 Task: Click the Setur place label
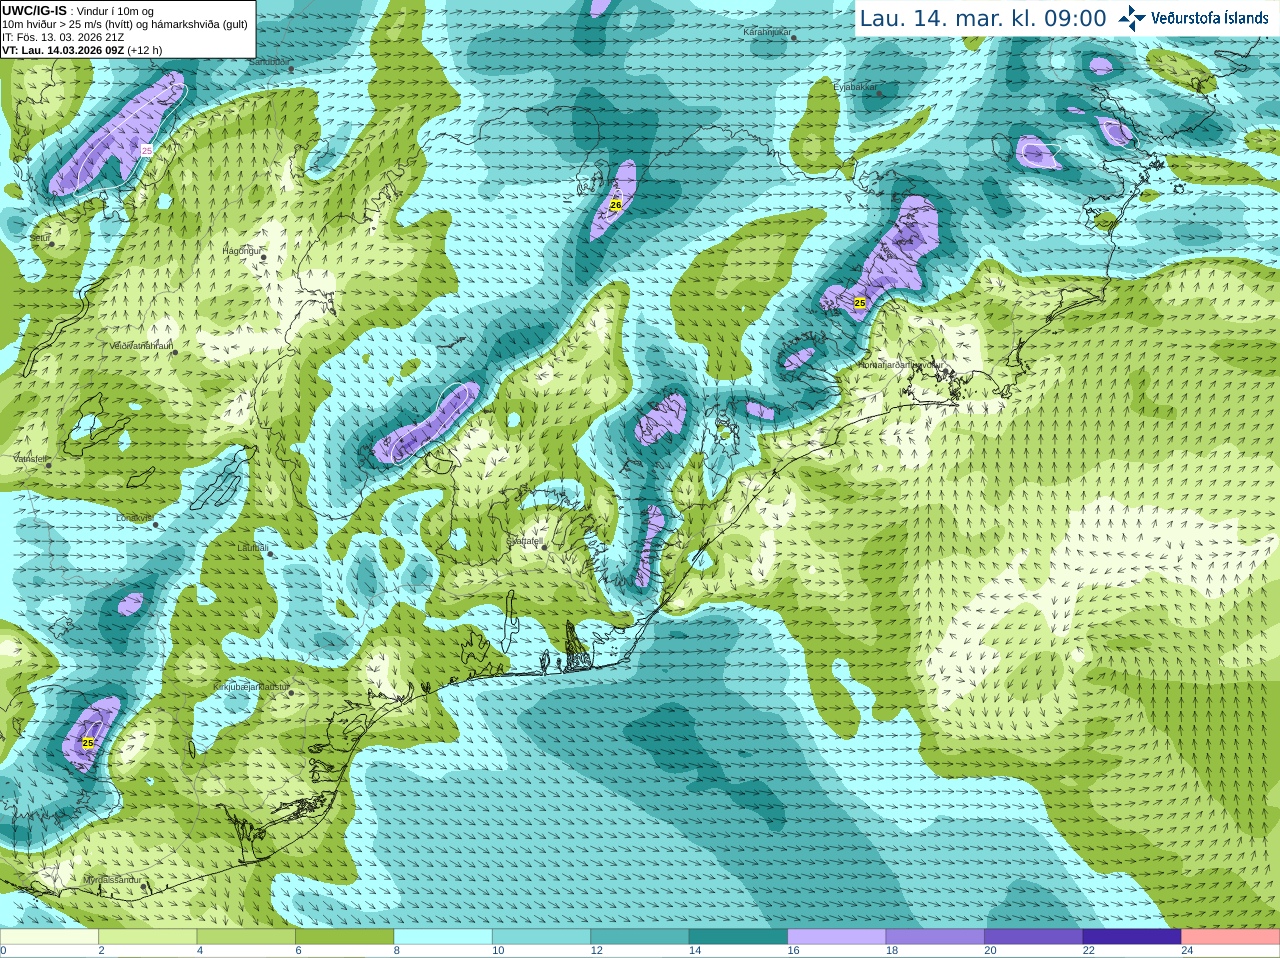pos(40,238)
